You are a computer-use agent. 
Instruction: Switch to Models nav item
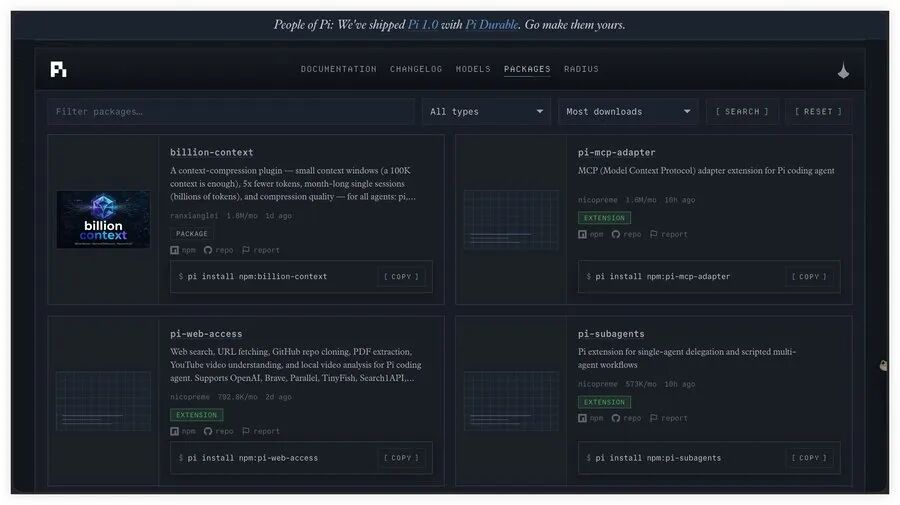pyautogui.click(x=473, y=69)
